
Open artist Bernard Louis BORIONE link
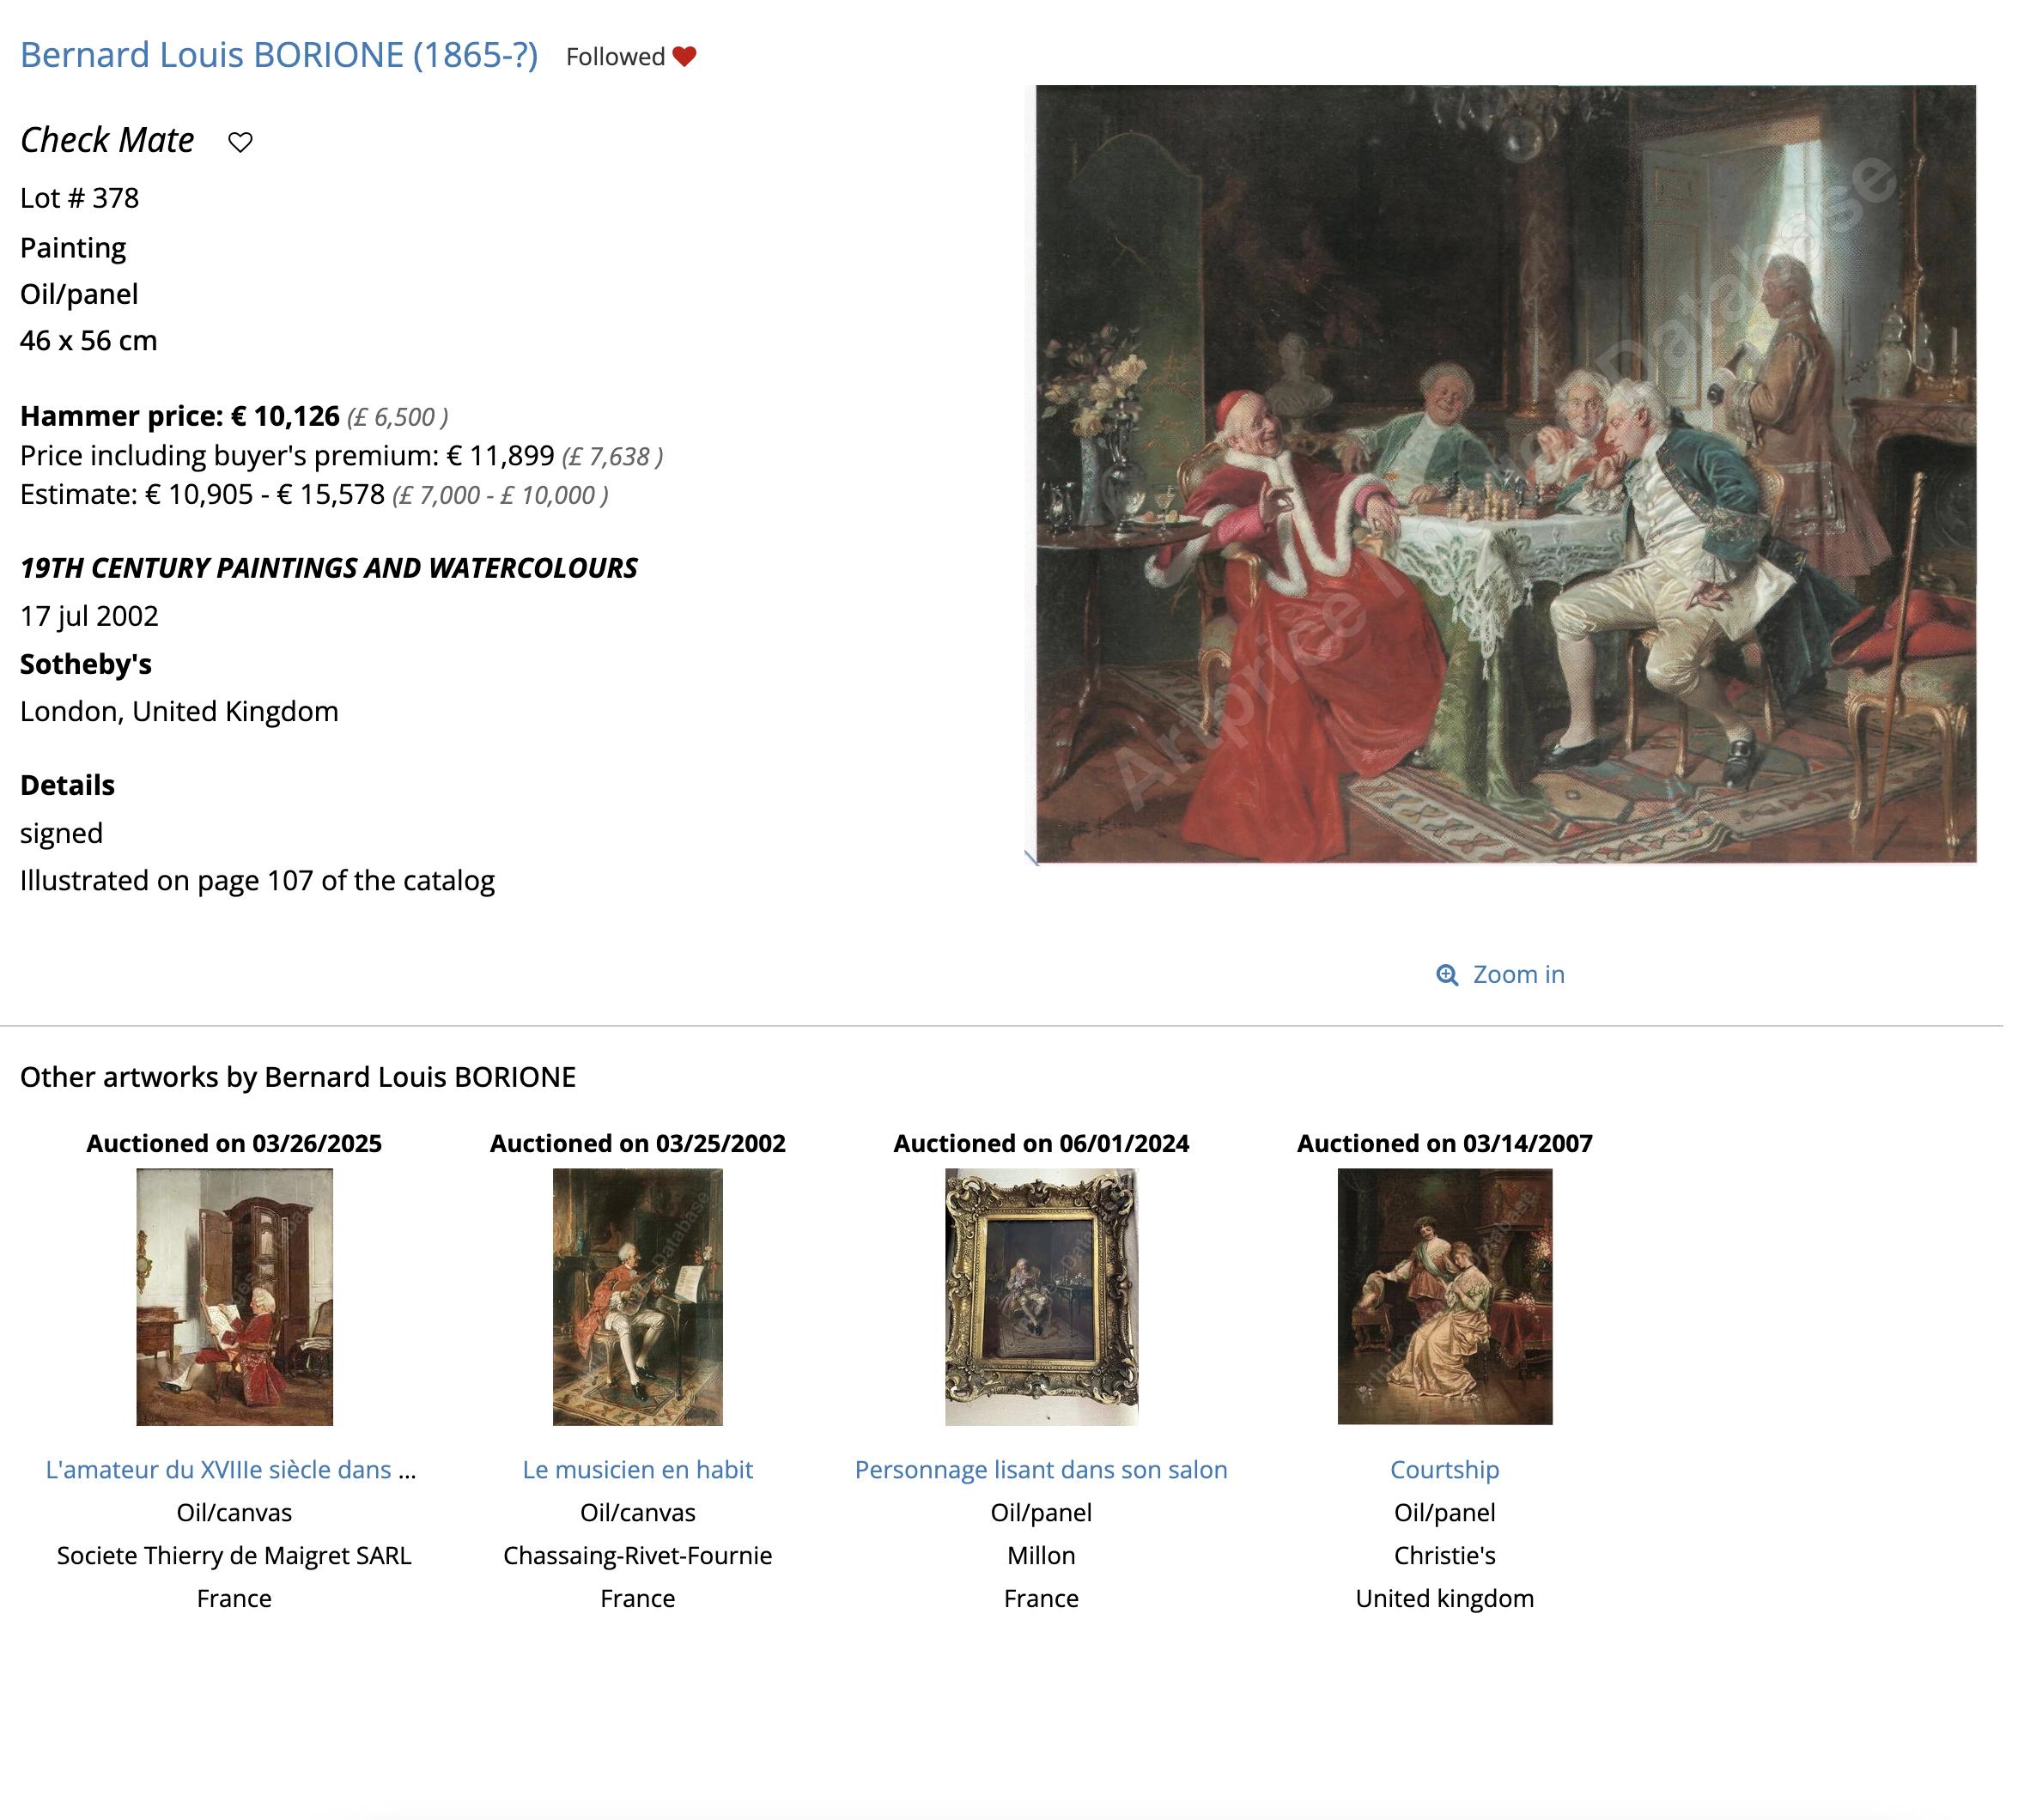click(279, 55)
